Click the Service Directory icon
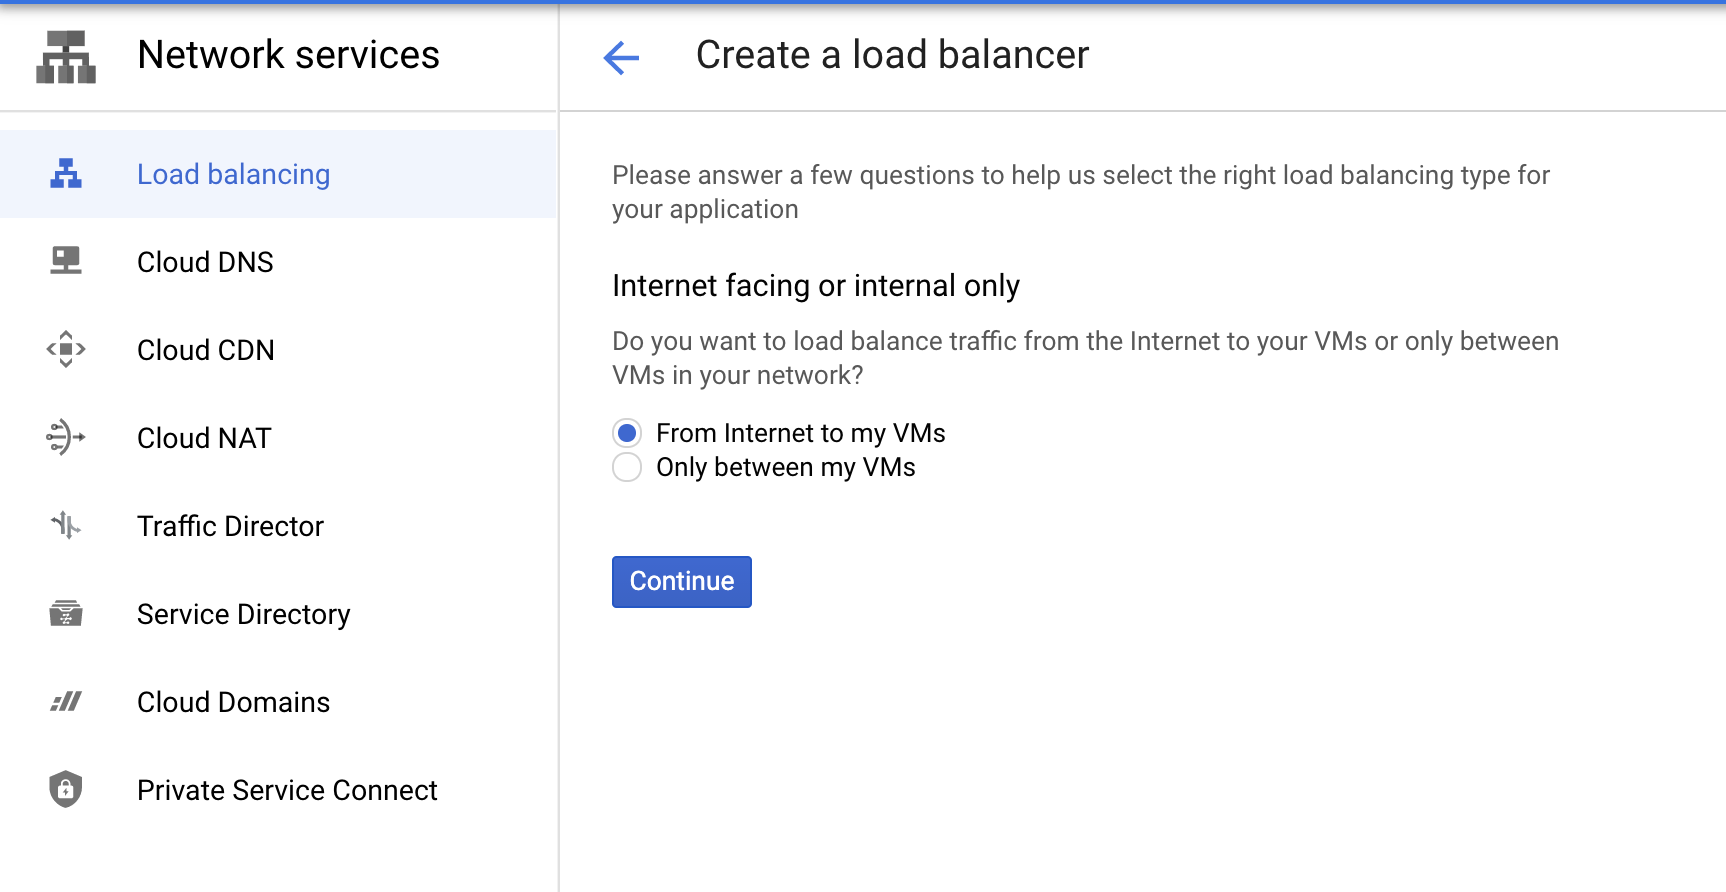The width and height of the screenshot is (1726, 892). point(66,613)
